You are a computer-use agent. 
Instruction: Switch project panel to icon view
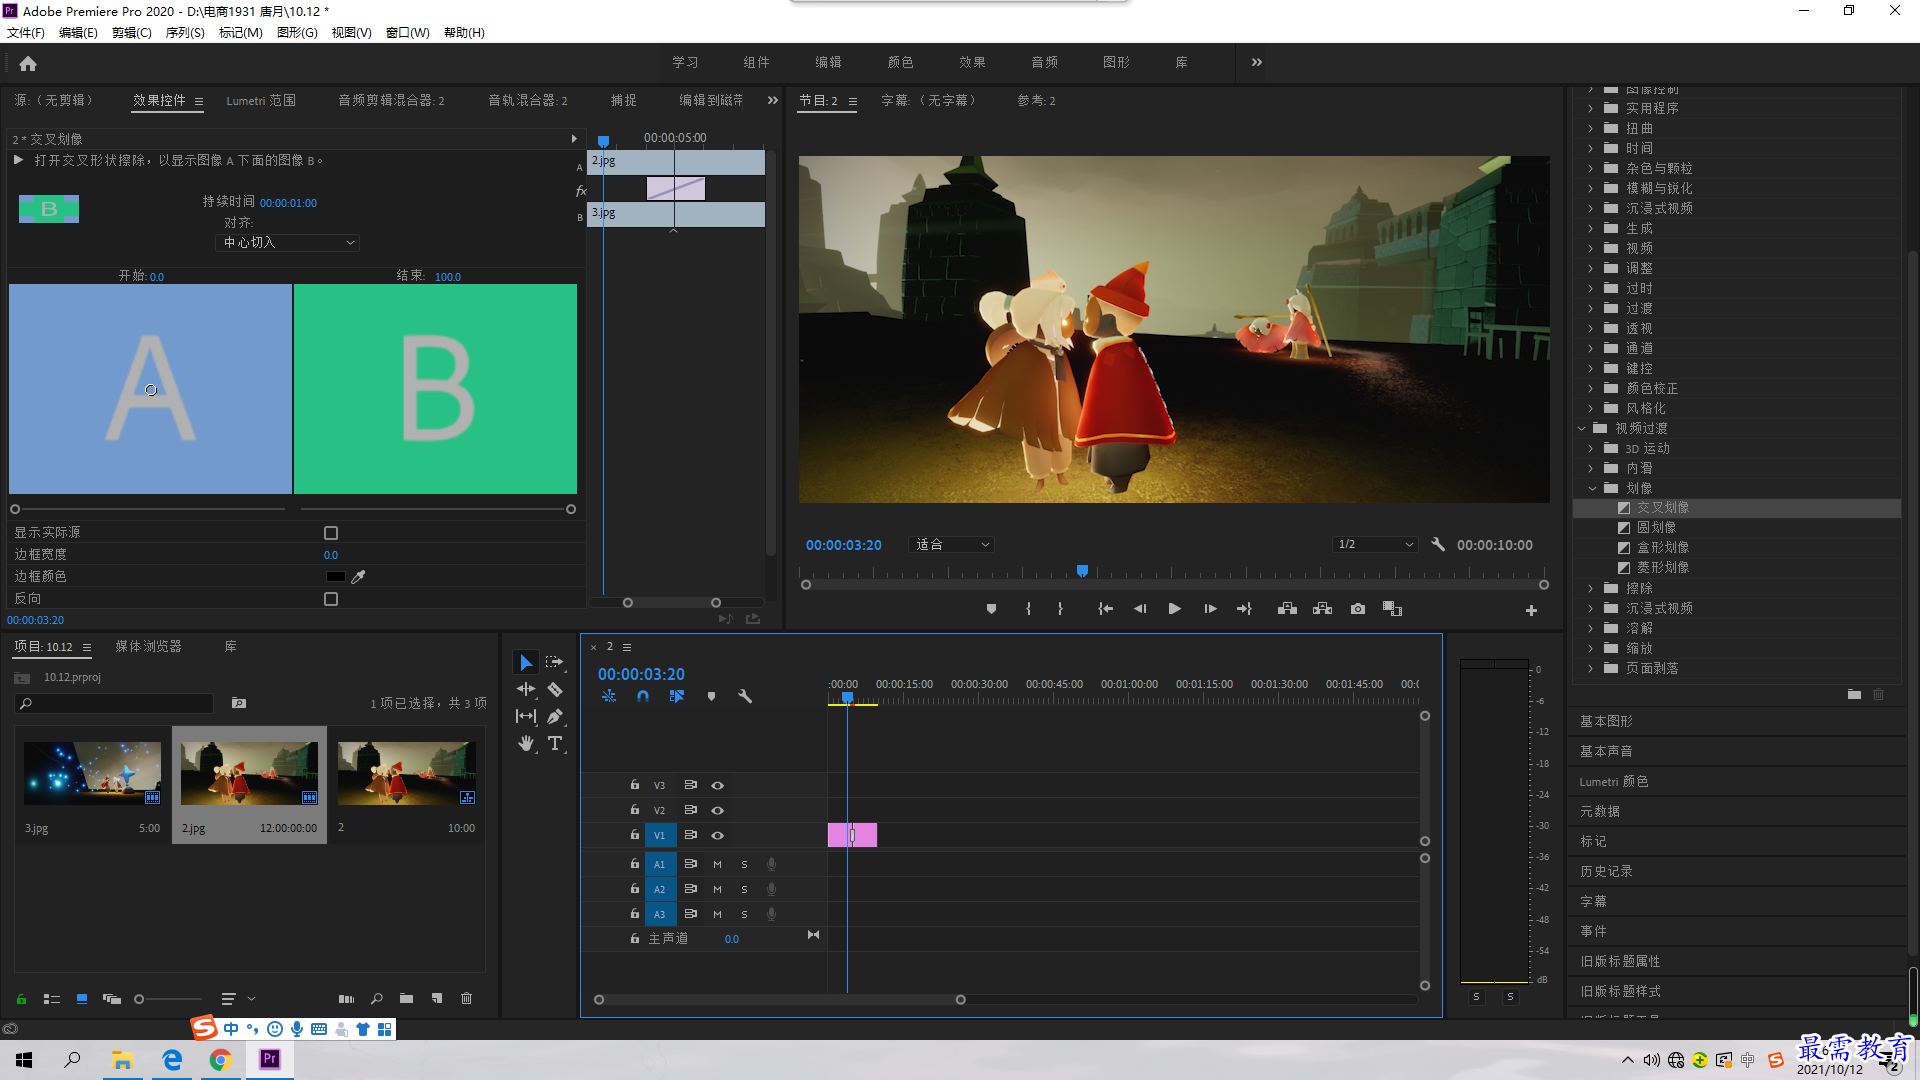tap(82, 999)
